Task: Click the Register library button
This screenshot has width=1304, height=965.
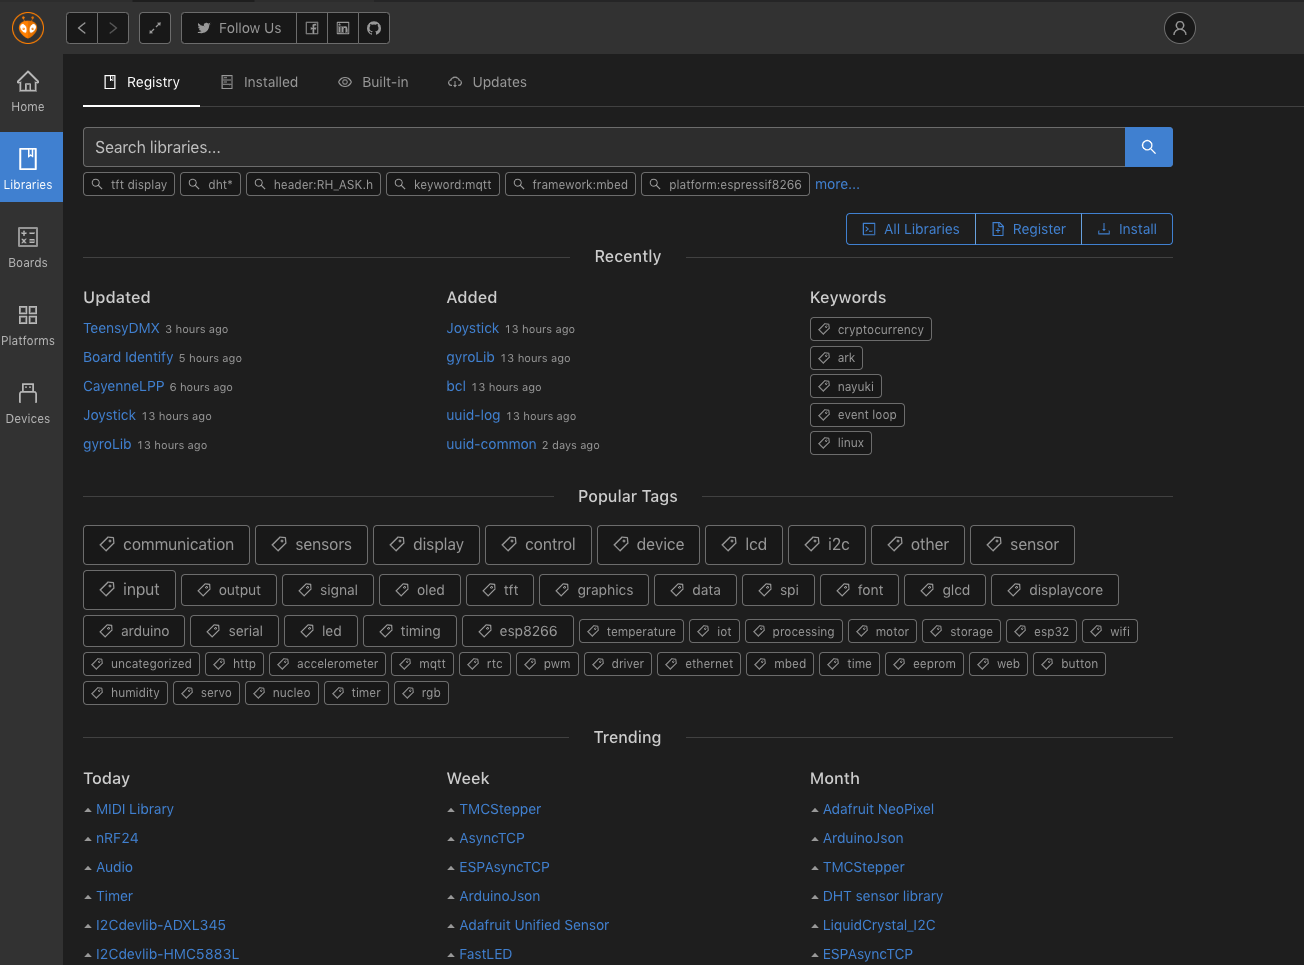Action: [1028, 229]
